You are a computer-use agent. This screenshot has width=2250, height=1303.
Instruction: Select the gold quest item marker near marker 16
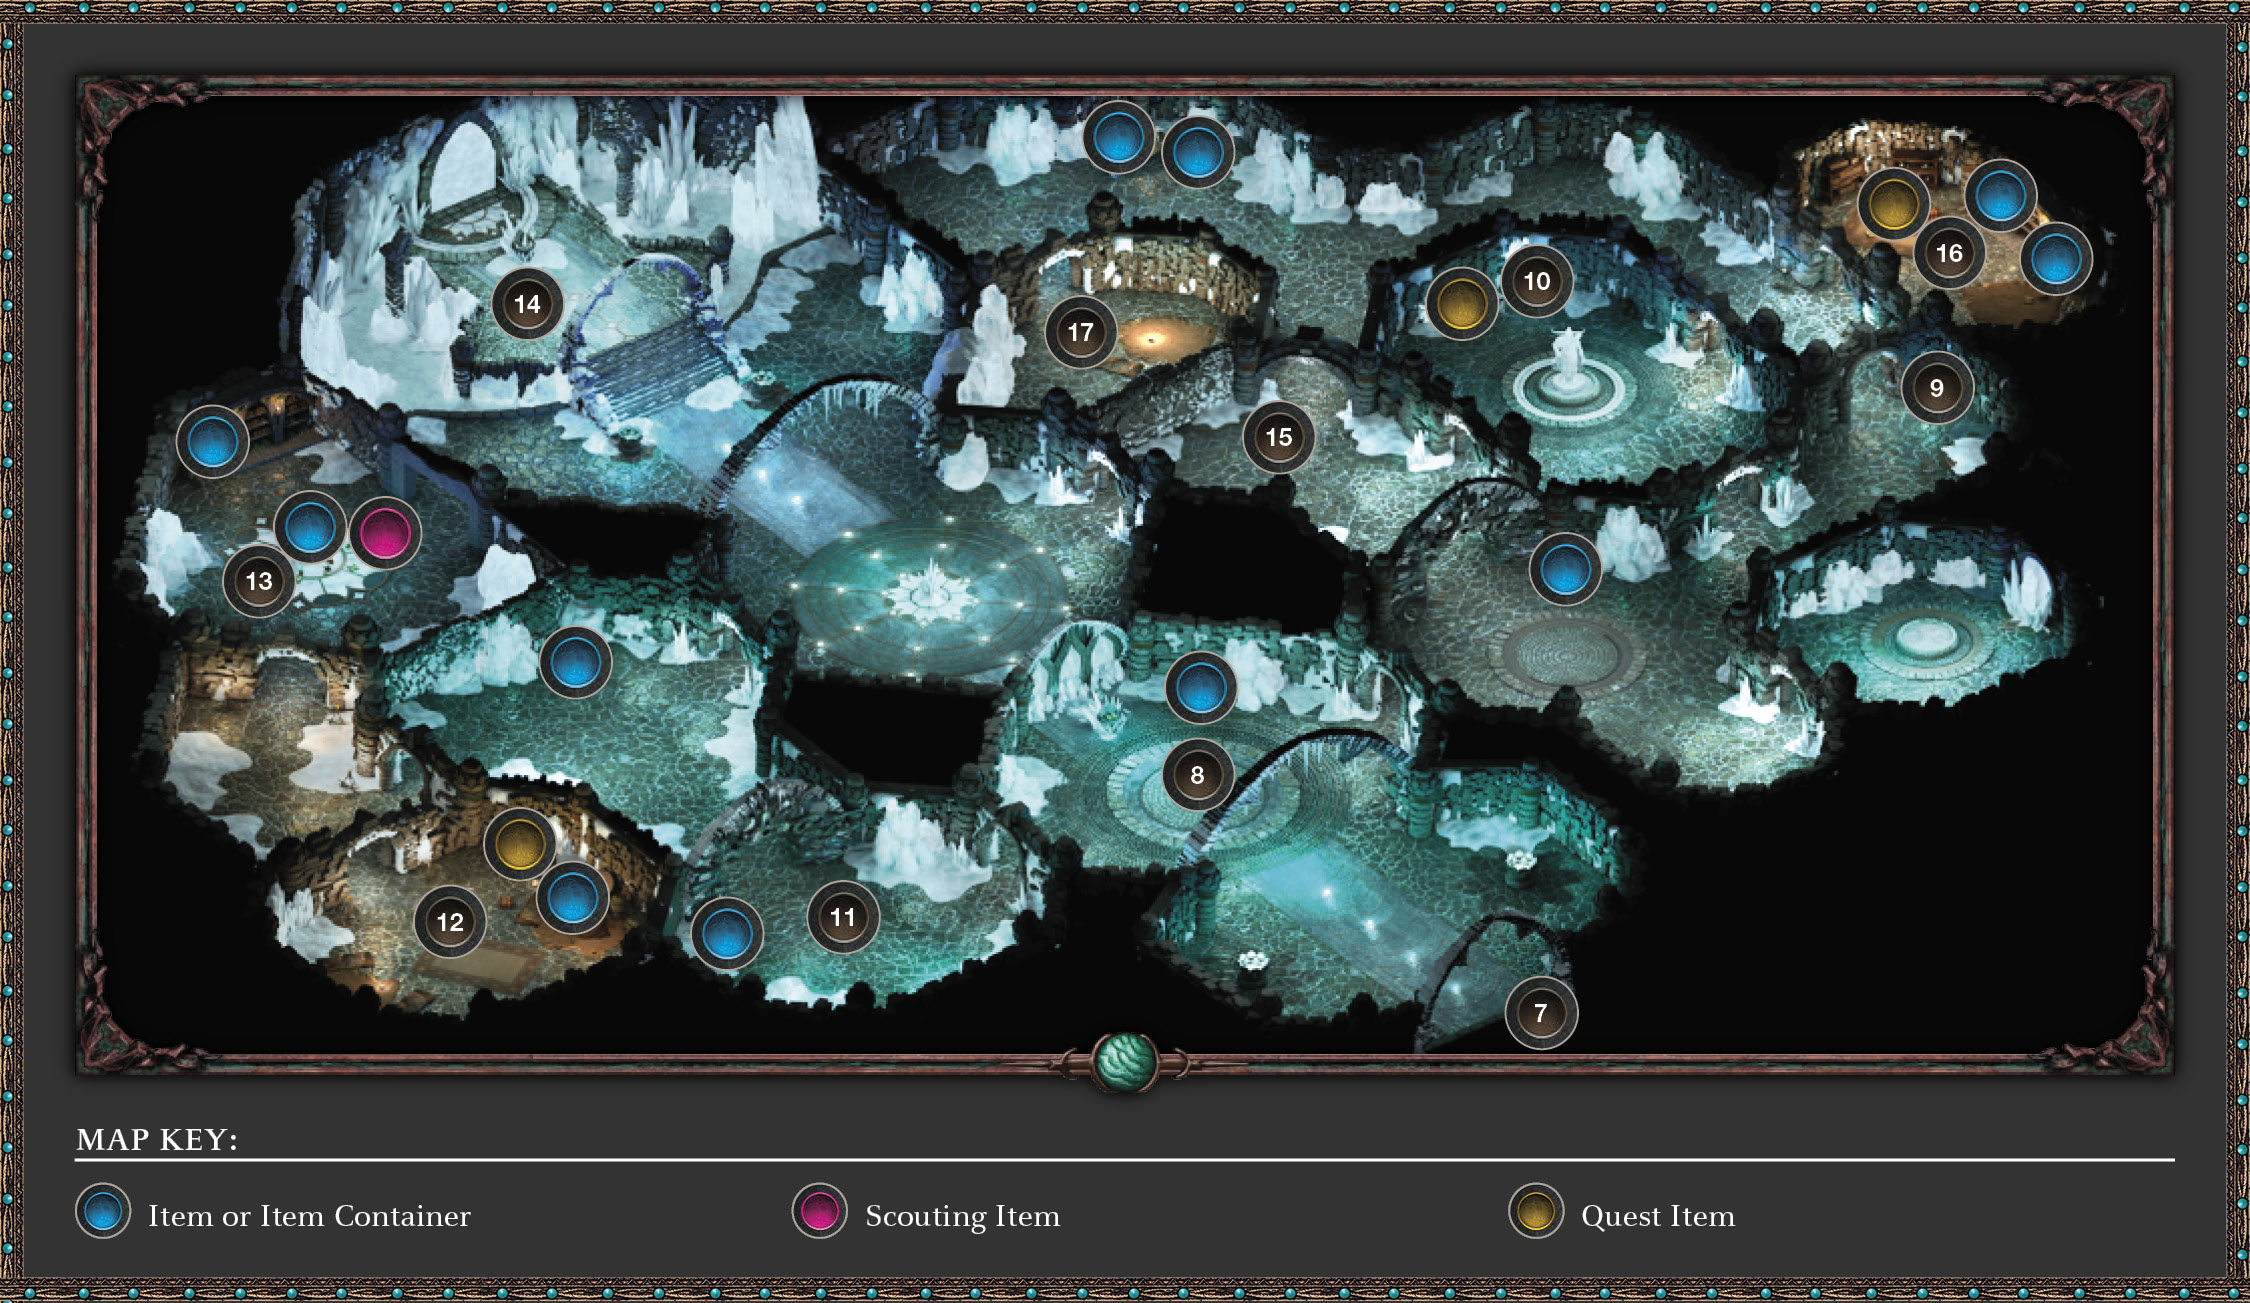tap(1893, 204)
